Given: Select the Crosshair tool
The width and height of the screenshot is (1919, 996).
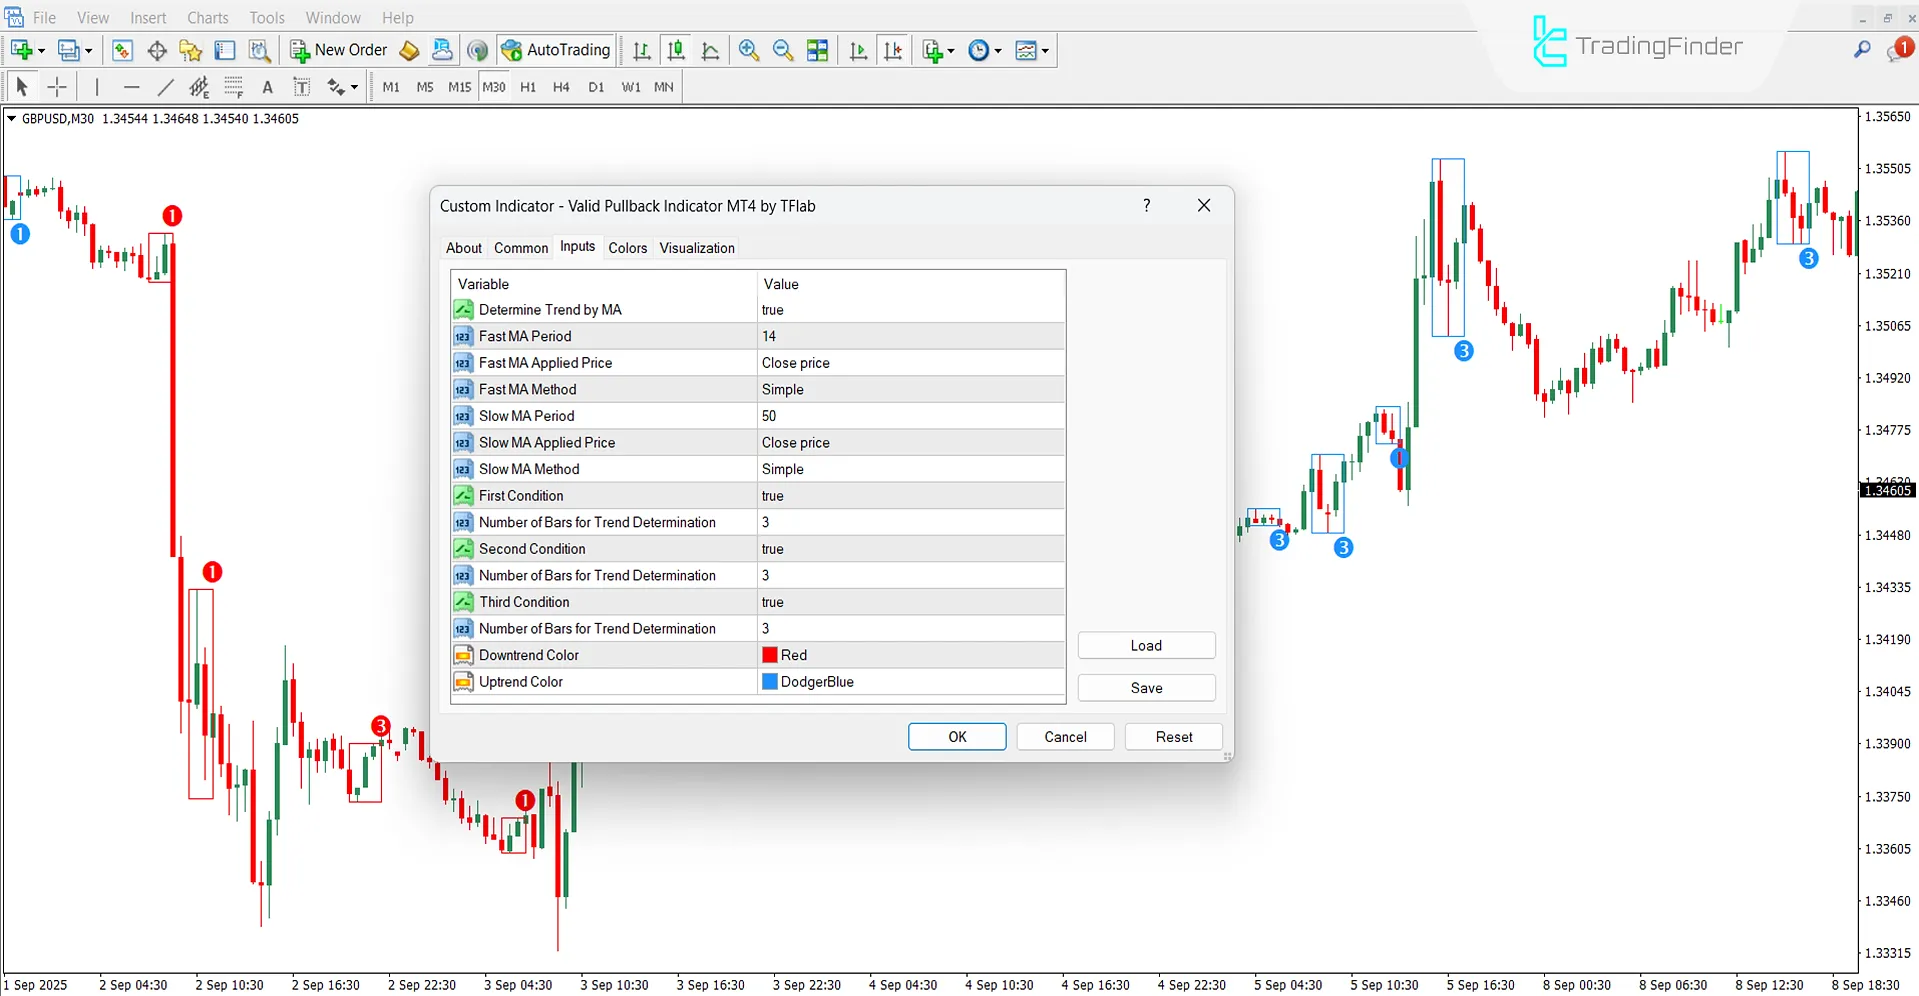Looking at the screenshot, I should (x=57, y=87).
